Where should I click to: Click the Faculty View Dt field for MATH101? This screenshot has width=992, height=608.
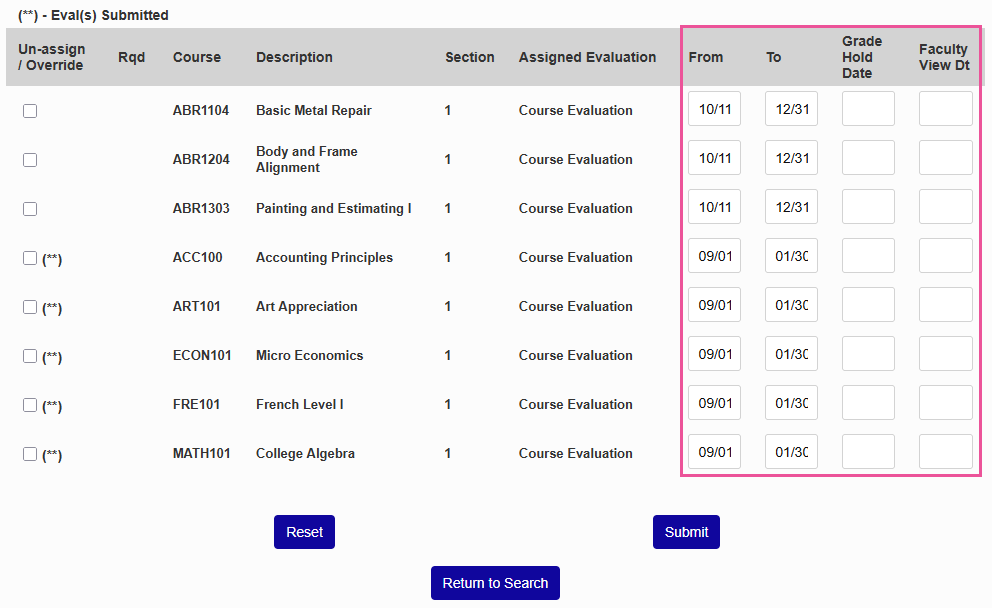point(945,451)
